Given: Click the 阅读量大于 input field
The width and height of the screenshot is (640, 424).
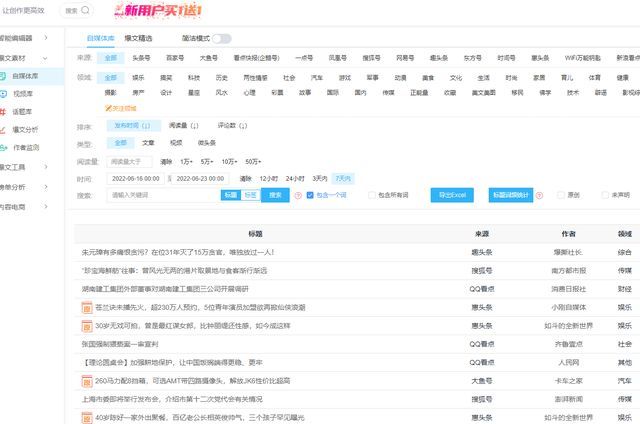Looking at the screenshot, I should (129, 162).
